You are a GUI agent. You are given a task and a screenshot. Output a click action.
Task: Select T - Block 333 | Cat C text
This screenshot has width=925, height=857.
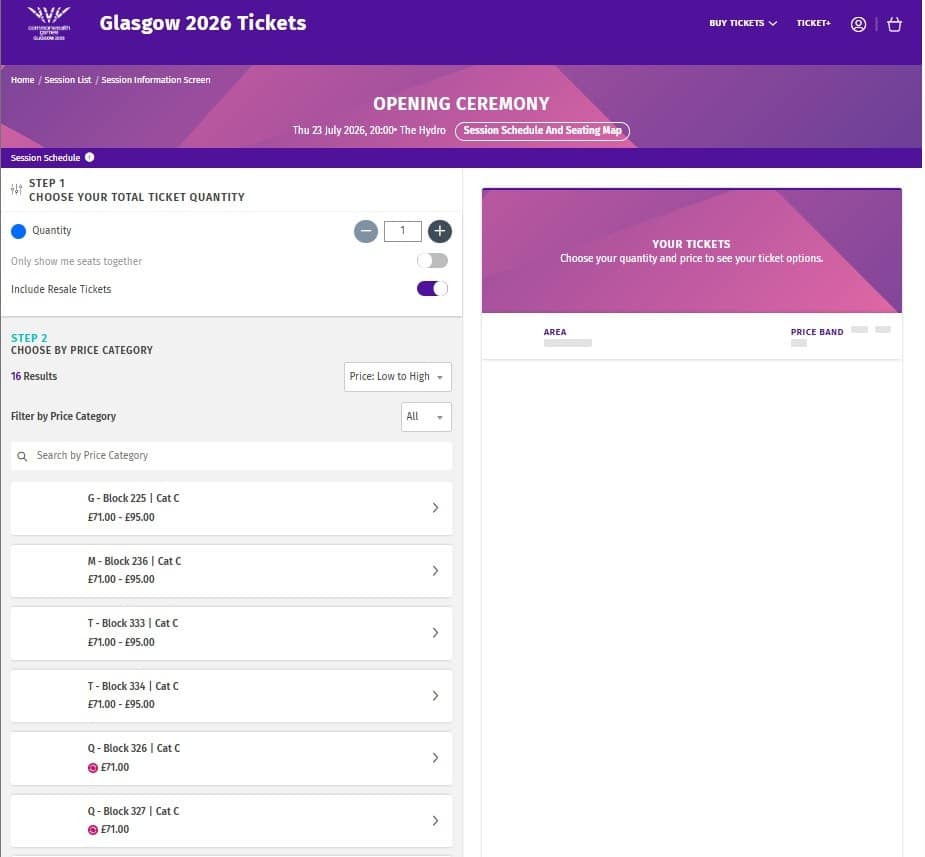tap(133, 623)
